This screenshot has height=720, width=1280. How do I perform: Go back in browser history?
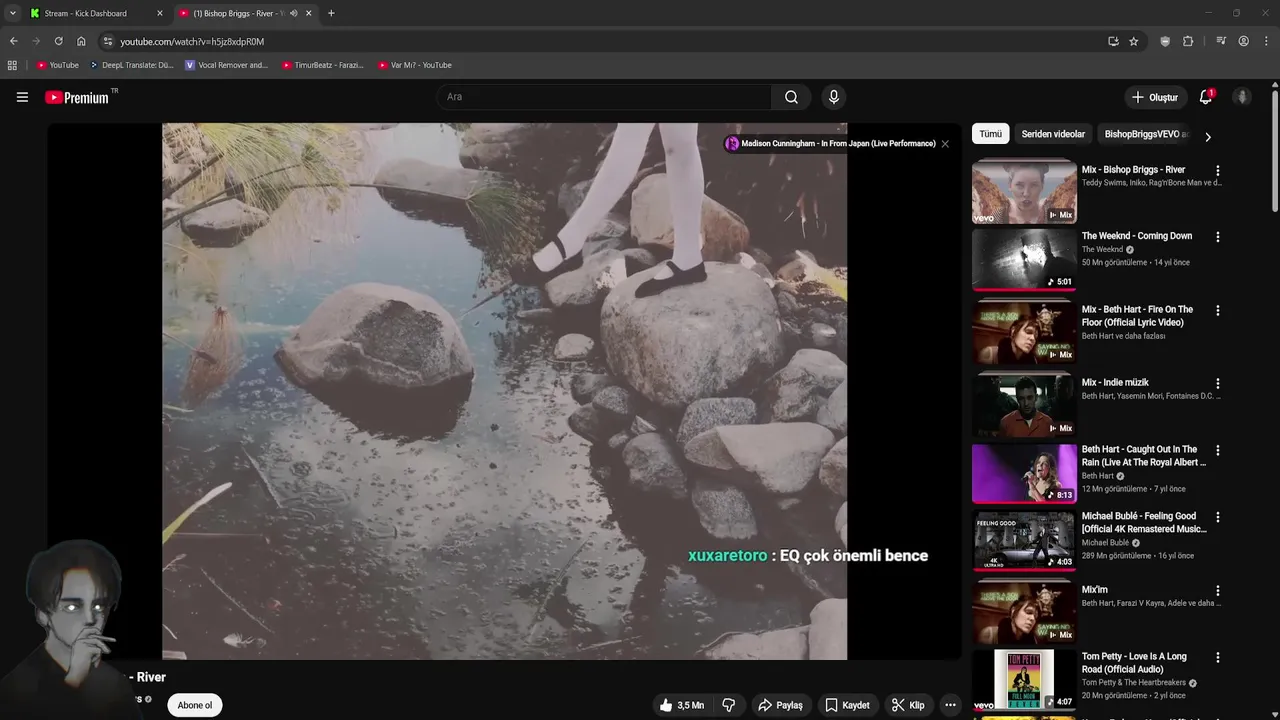coord(13,41)
